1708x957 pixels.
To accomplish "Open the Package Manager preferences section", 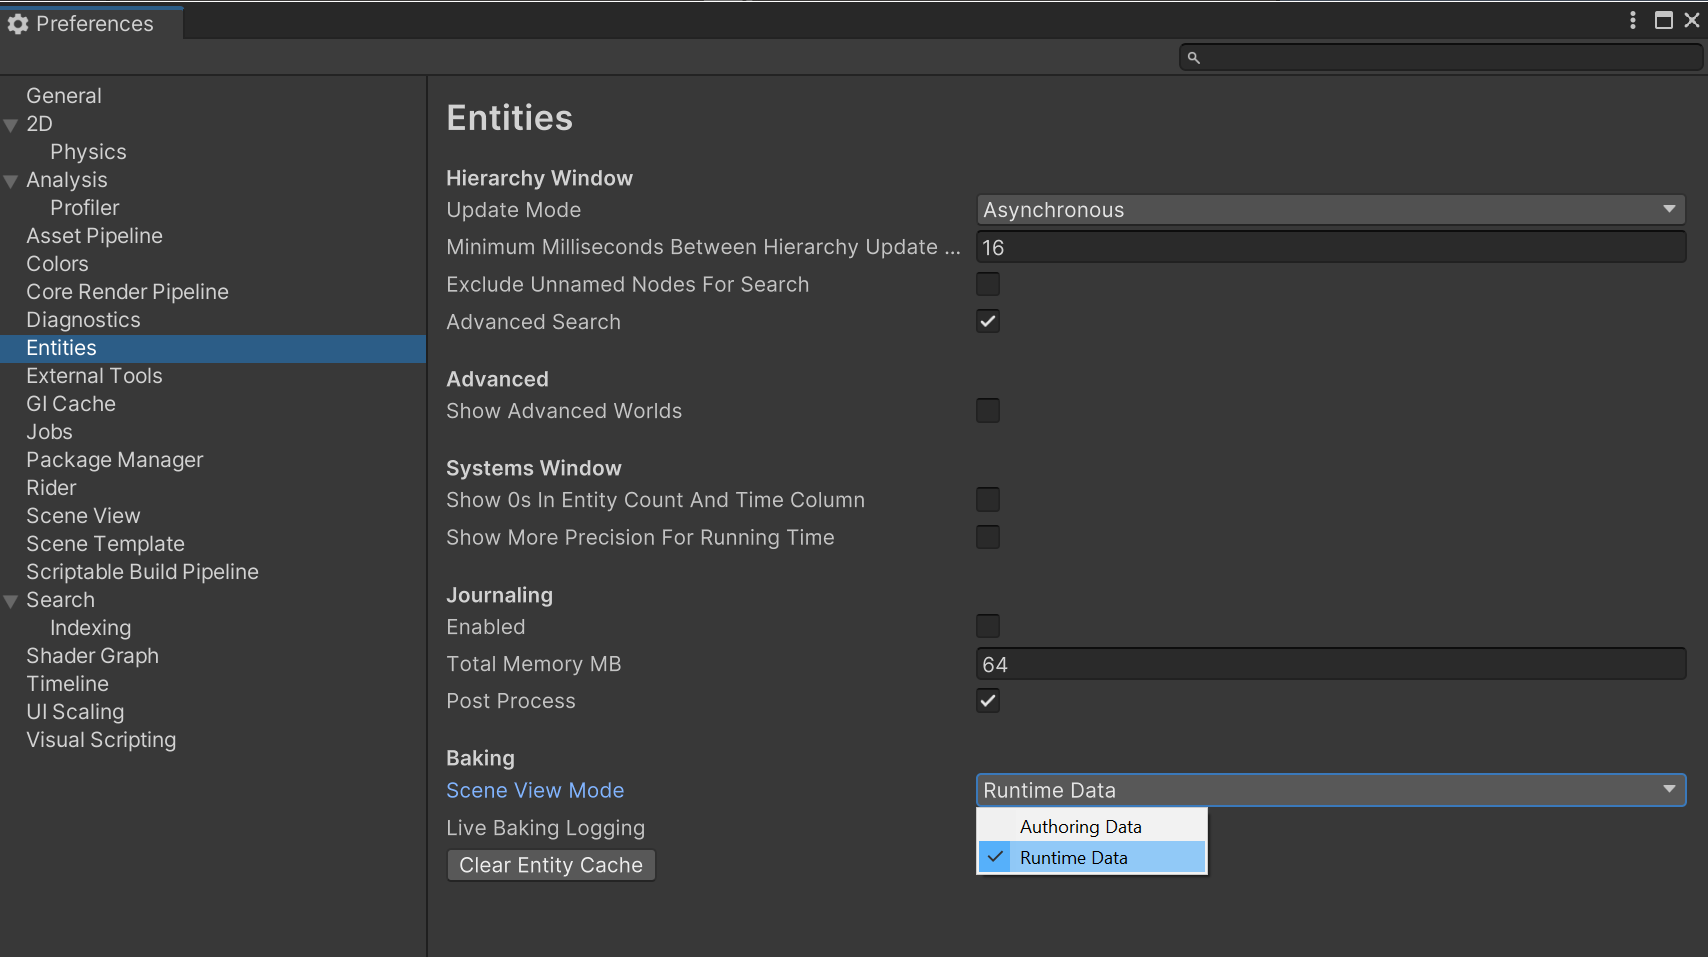I will tap(115, 460).
